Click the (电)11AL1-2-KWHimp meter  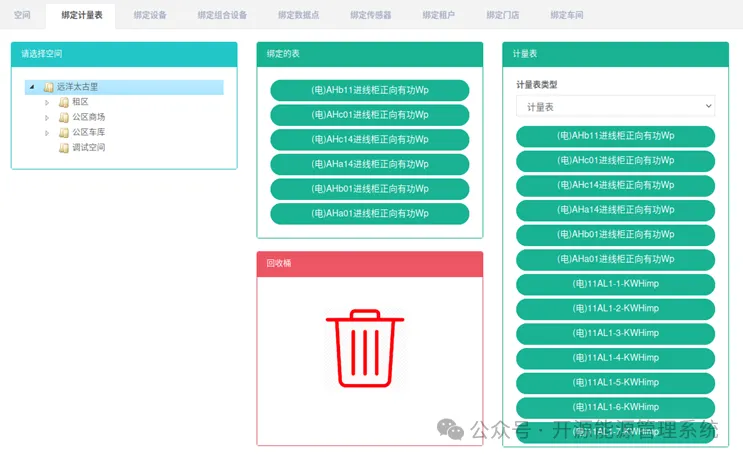[616, 308]
